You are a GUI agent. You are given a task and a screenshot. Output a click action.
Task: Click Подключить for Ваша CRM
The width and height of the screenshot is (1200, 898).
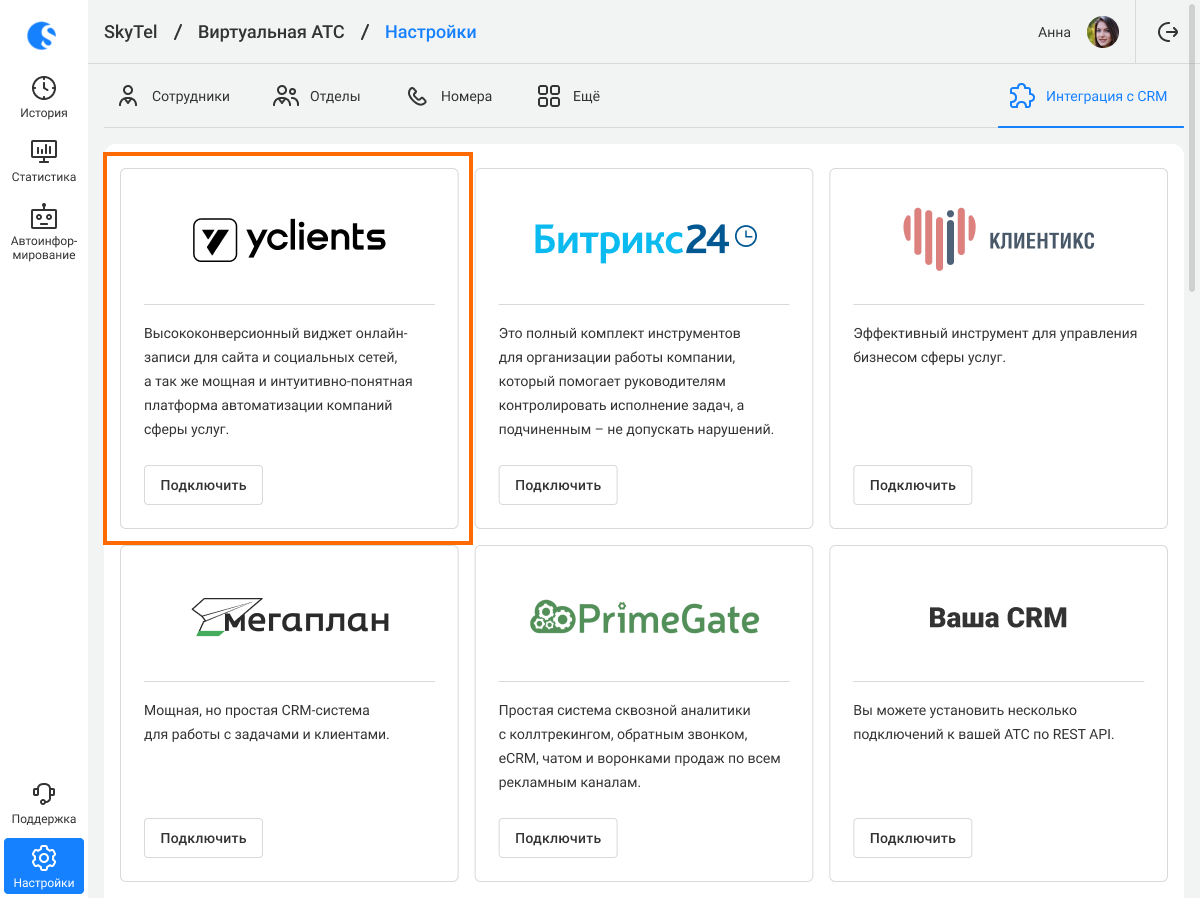tap(912, 838)
